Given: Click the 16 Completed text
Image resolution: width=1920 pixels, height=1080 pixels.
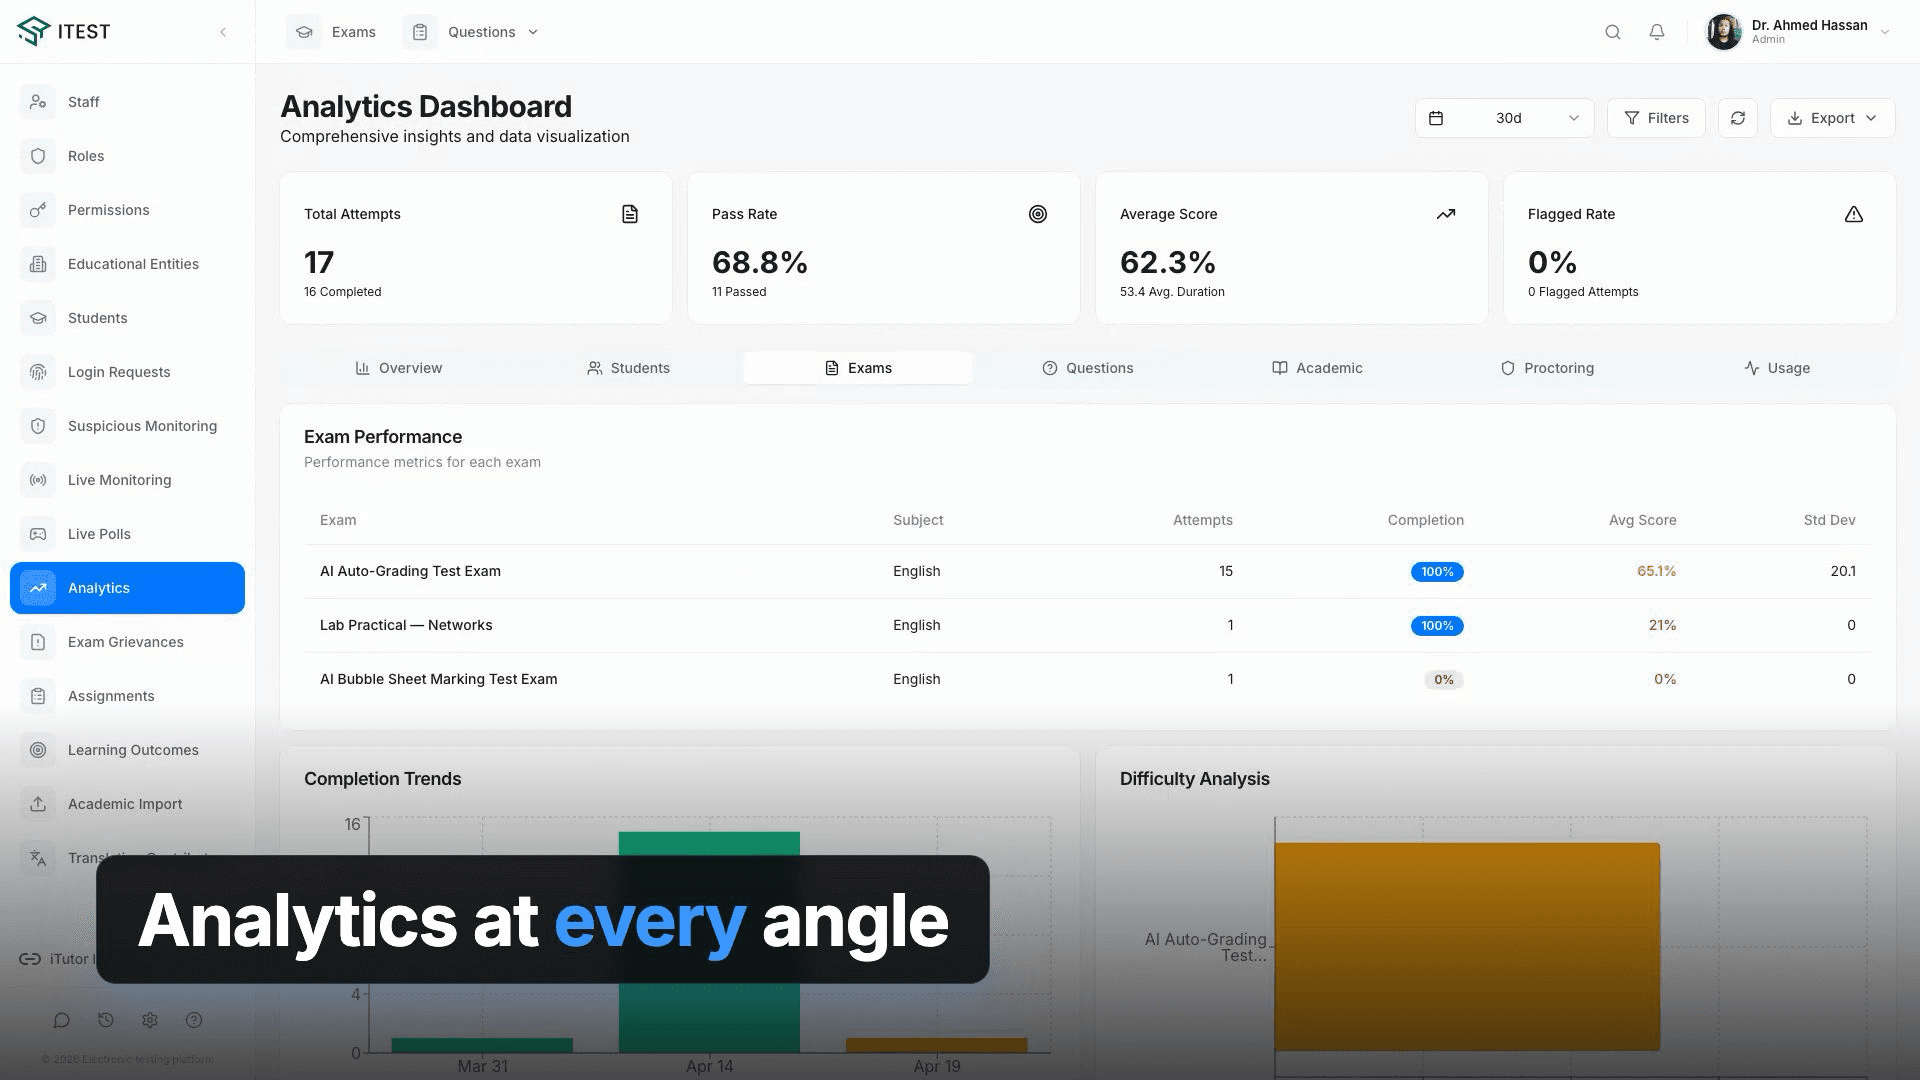Looking at the screenshot, I should point(342,292).
